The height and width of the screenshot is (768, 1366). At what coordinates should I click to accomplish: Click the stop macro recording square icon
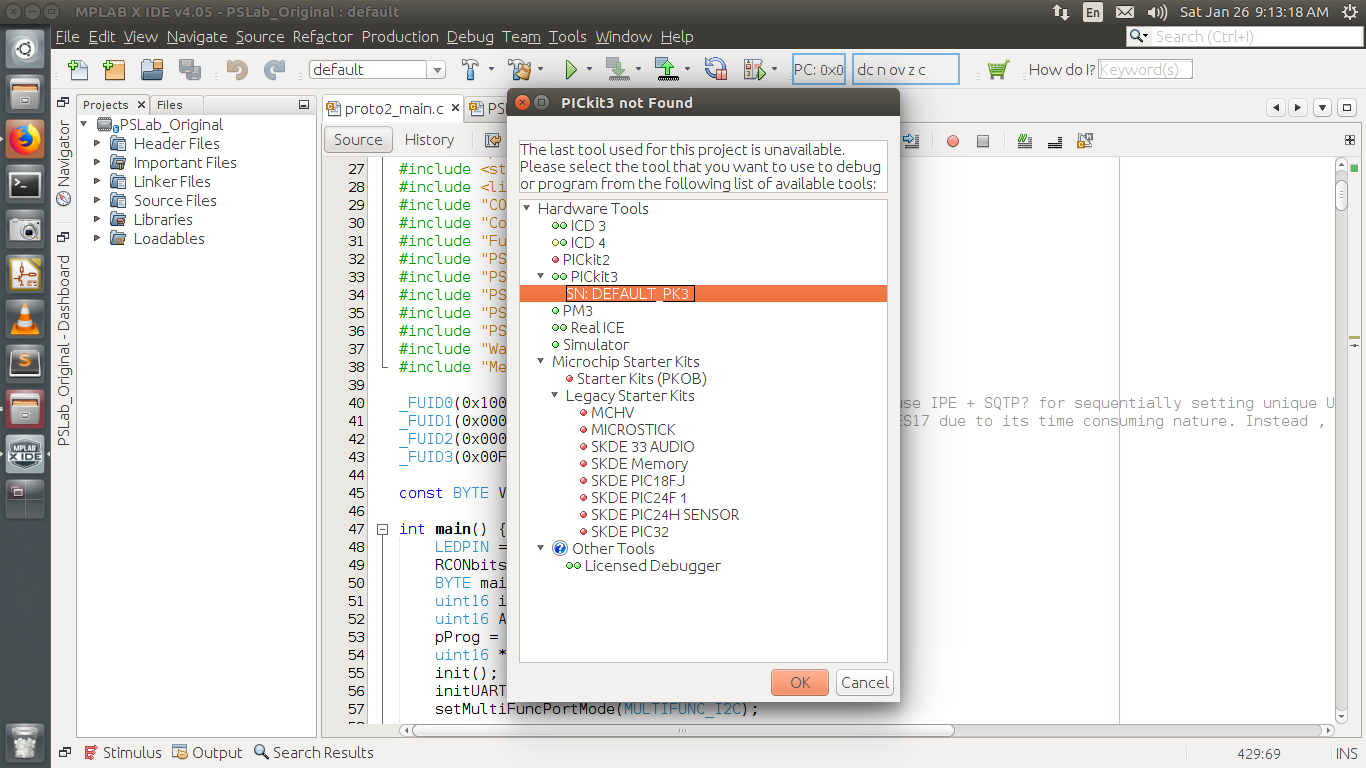pyautogui.click(x=983, y=142)
